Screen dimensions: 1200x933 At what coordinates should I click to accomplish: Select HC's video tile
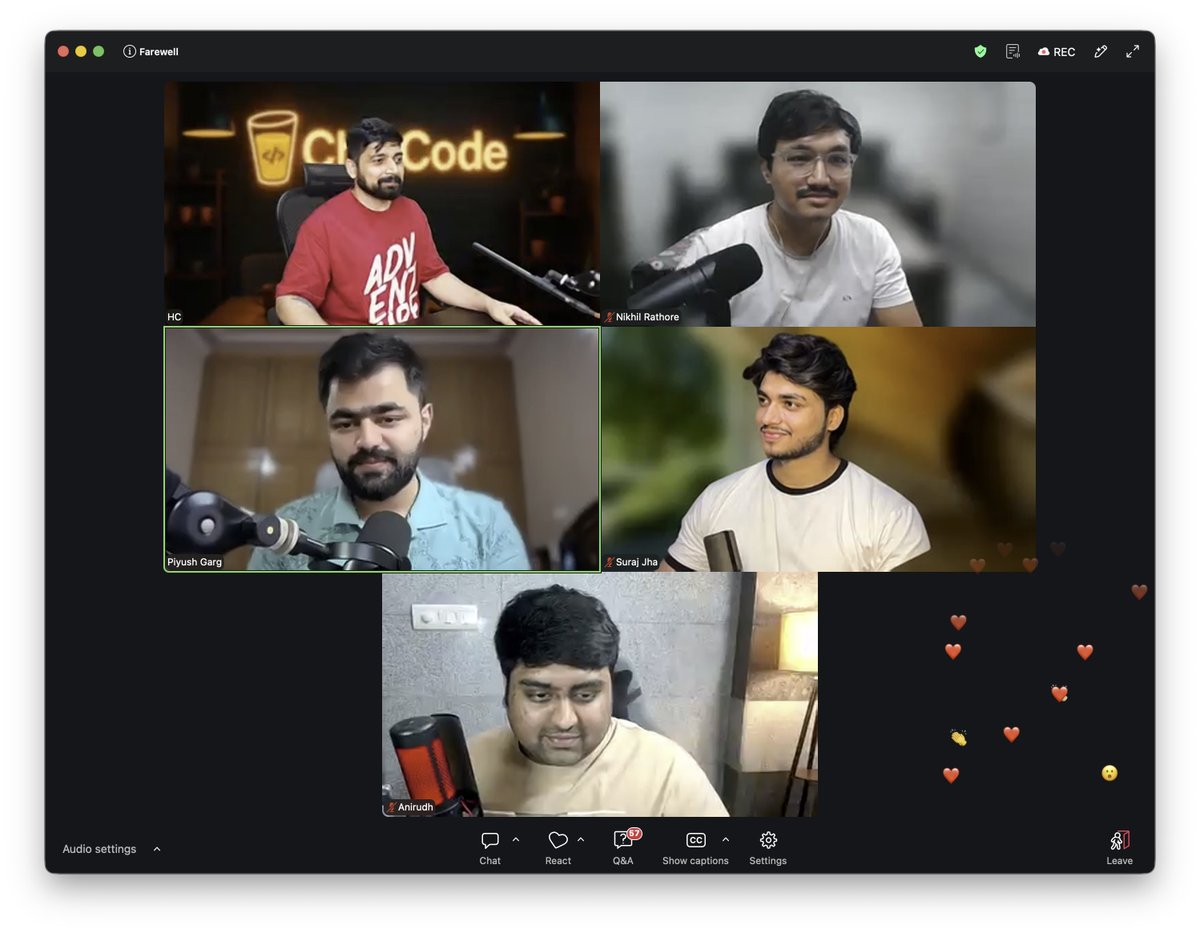coord(382,203)
